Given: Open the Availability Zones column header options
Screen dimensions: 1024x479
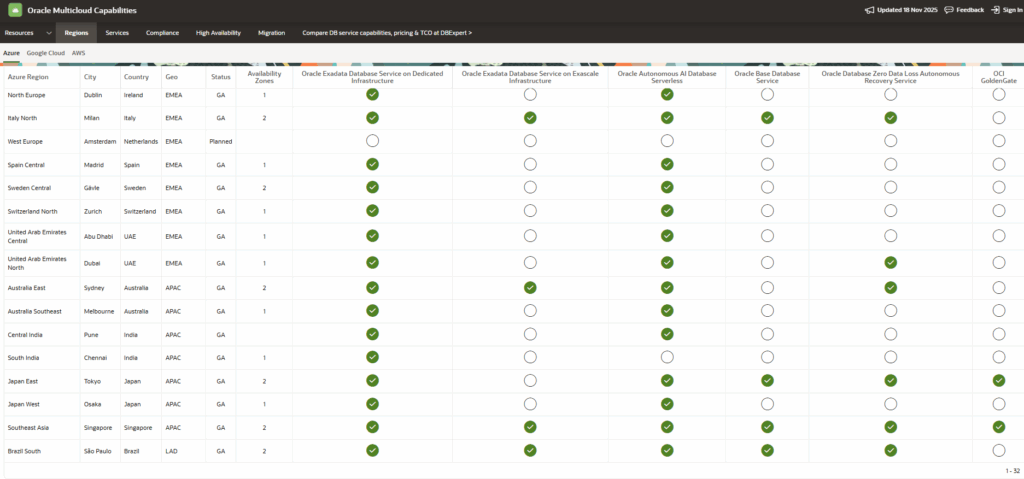Looking at the screenshot, I should pyautogui.click(x=264, y=77).
